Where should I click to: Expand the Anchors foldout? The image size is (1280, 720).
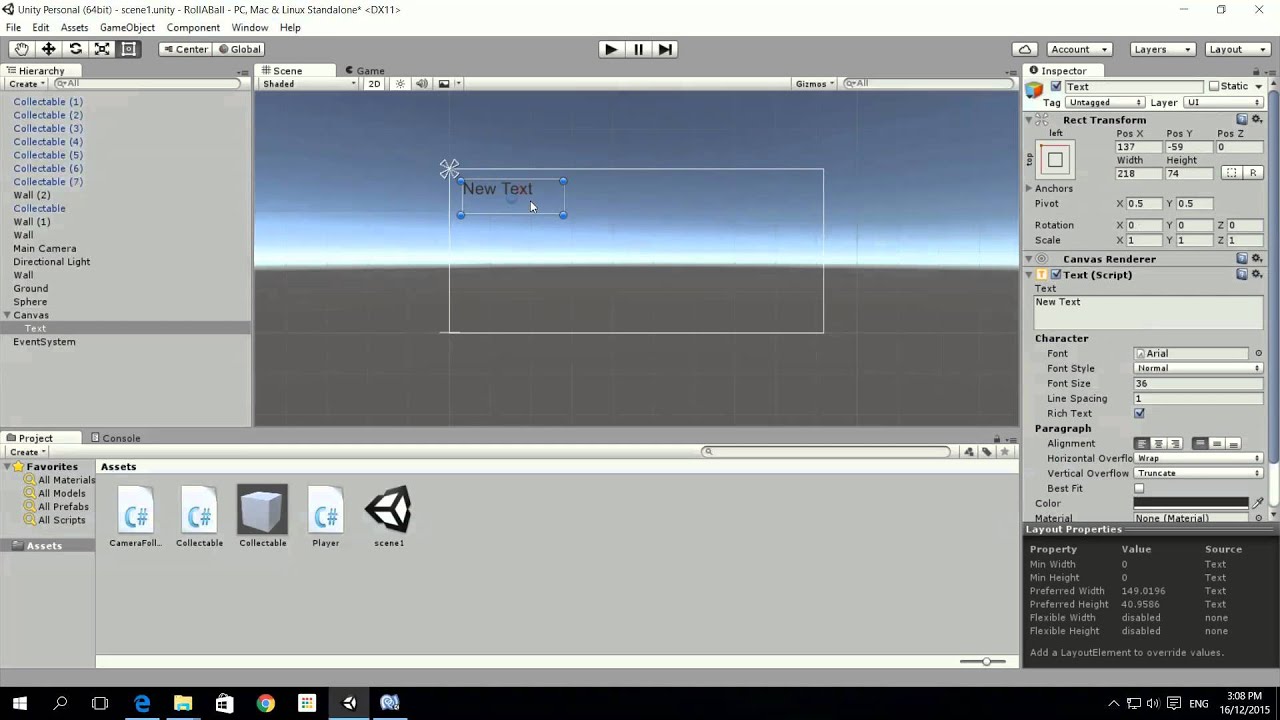coord(1029,189)
